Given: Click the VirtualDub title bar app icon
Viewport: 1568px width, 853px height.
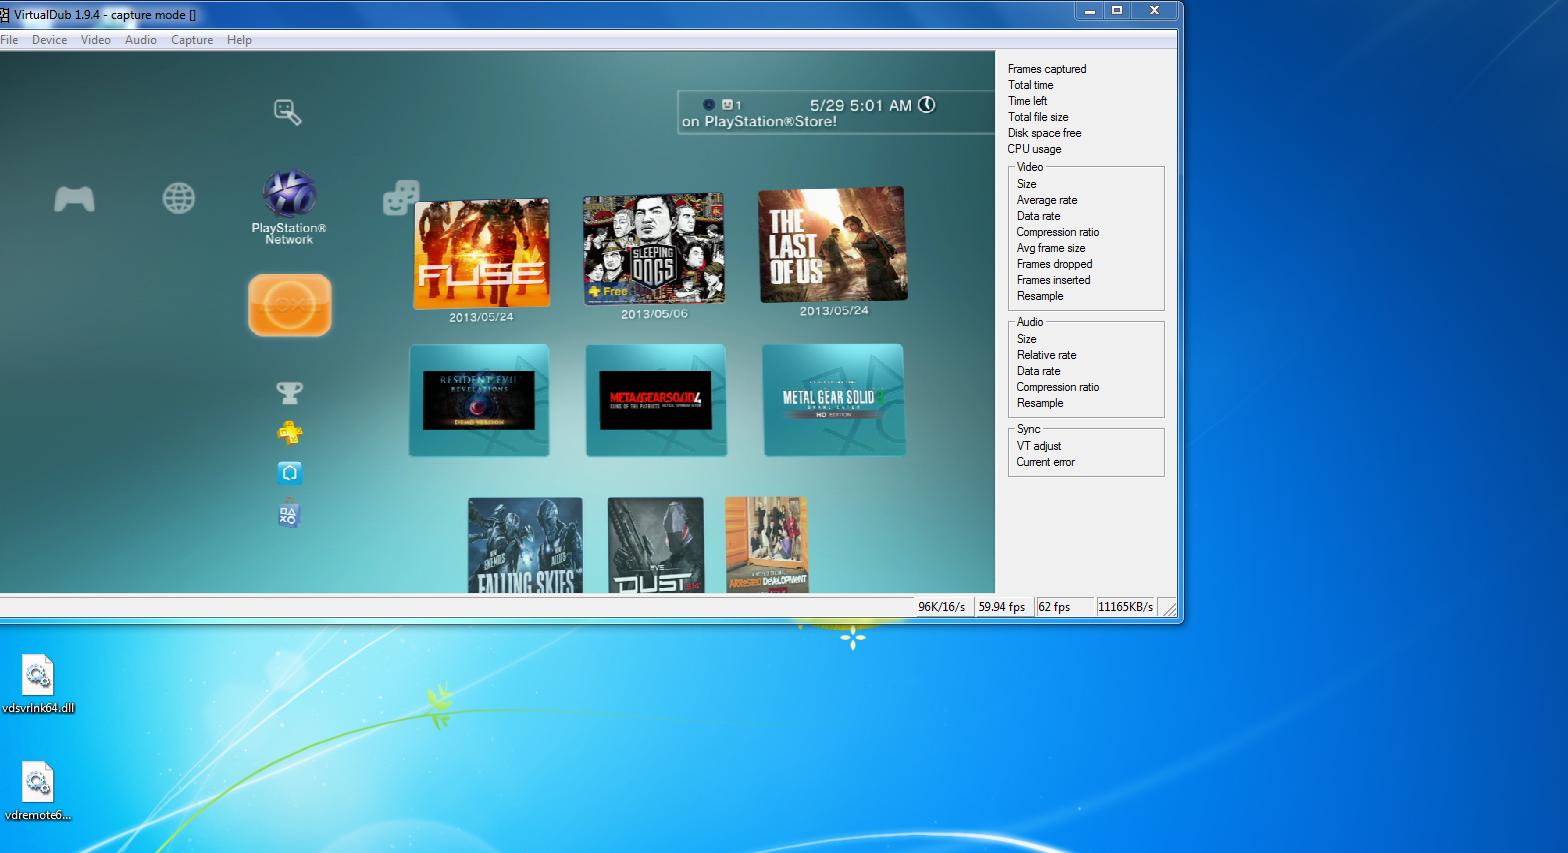Looking at the screenshot, I should (4, 14).
